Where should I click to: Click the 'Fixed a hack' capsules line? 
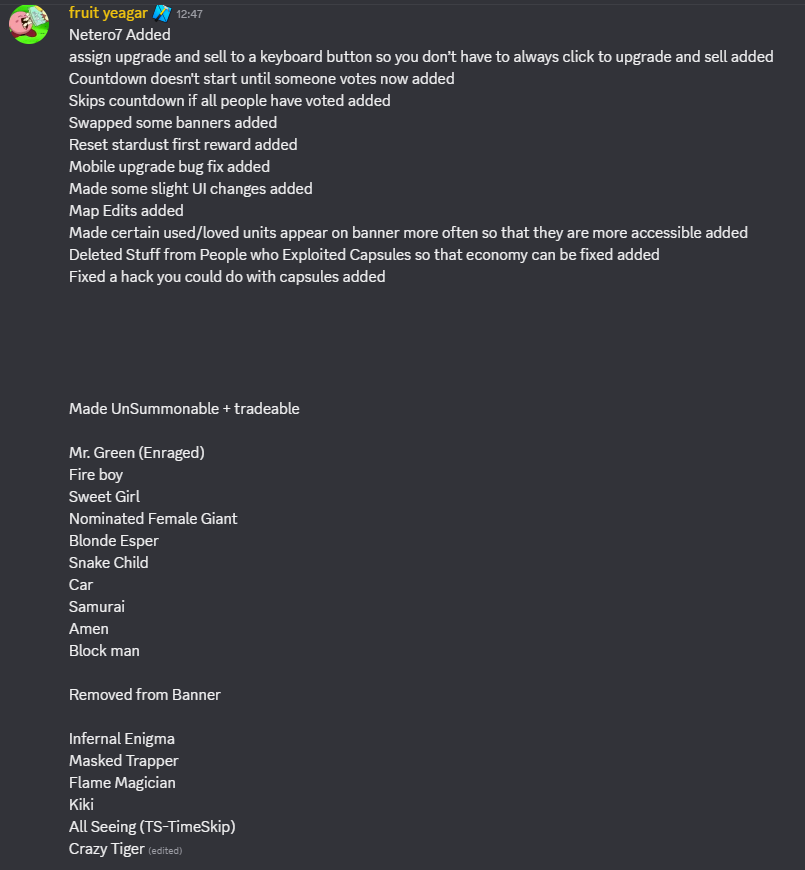point(227,277)
